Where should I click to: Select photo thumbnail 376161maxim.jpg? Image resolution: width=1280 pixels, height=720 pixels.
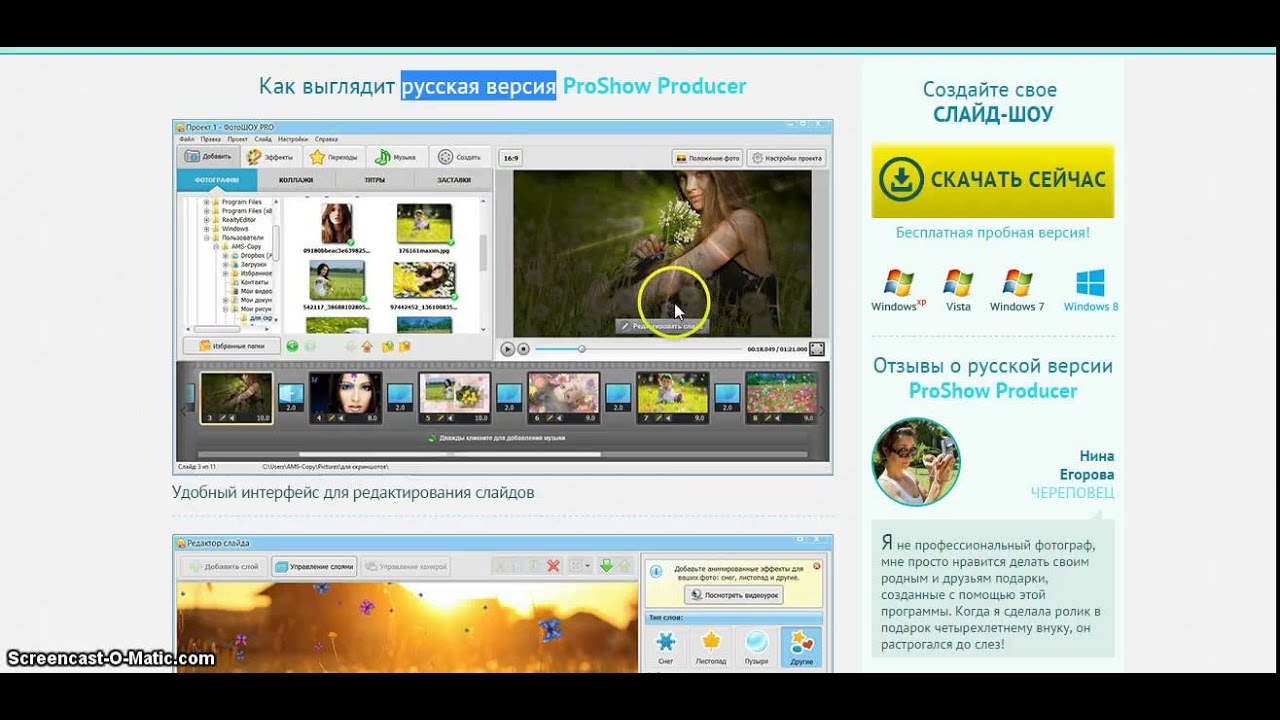click(425, 224)
